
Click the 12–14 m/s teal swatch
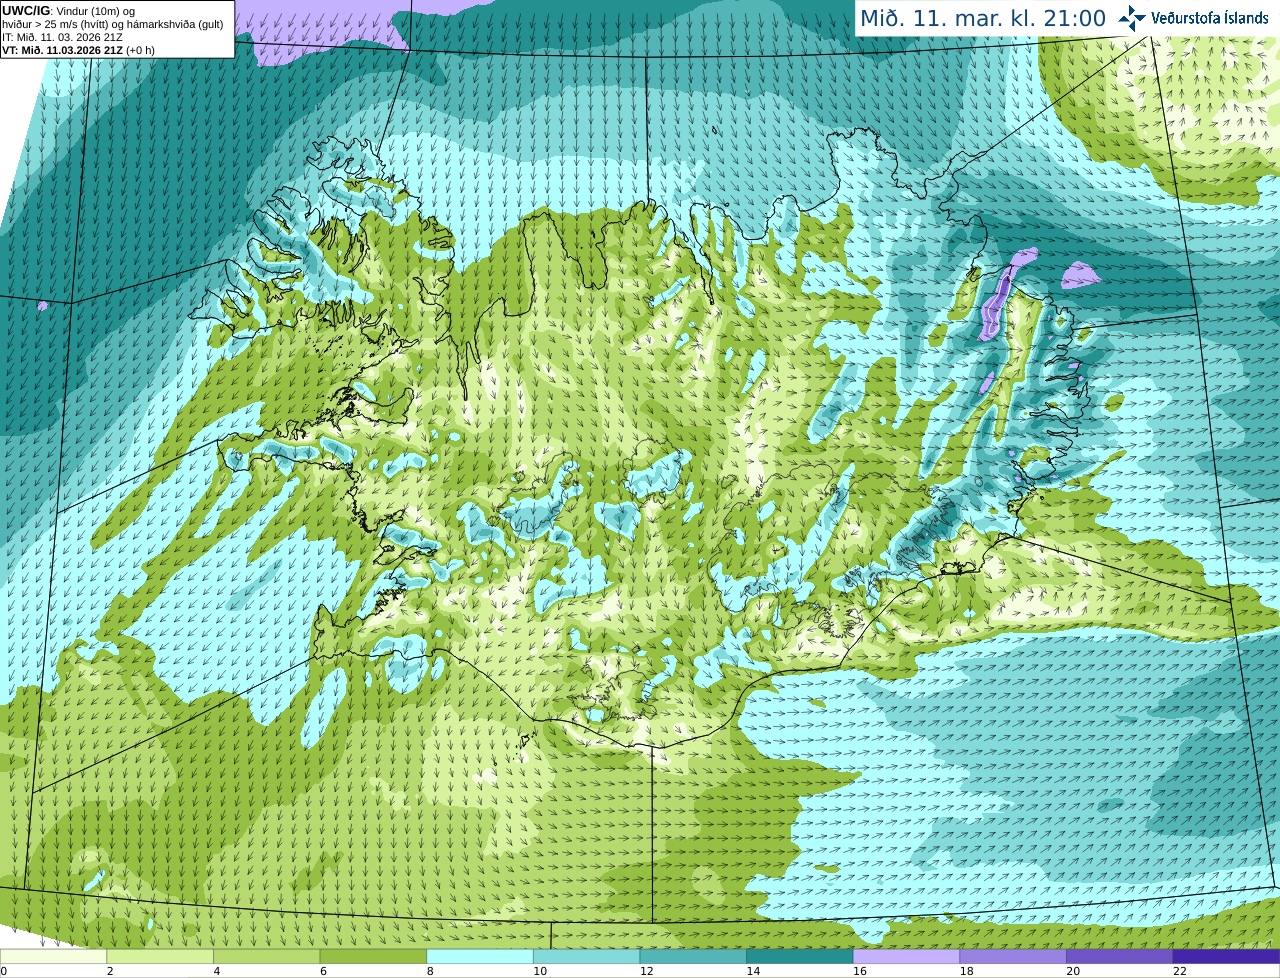pos(693,957)
